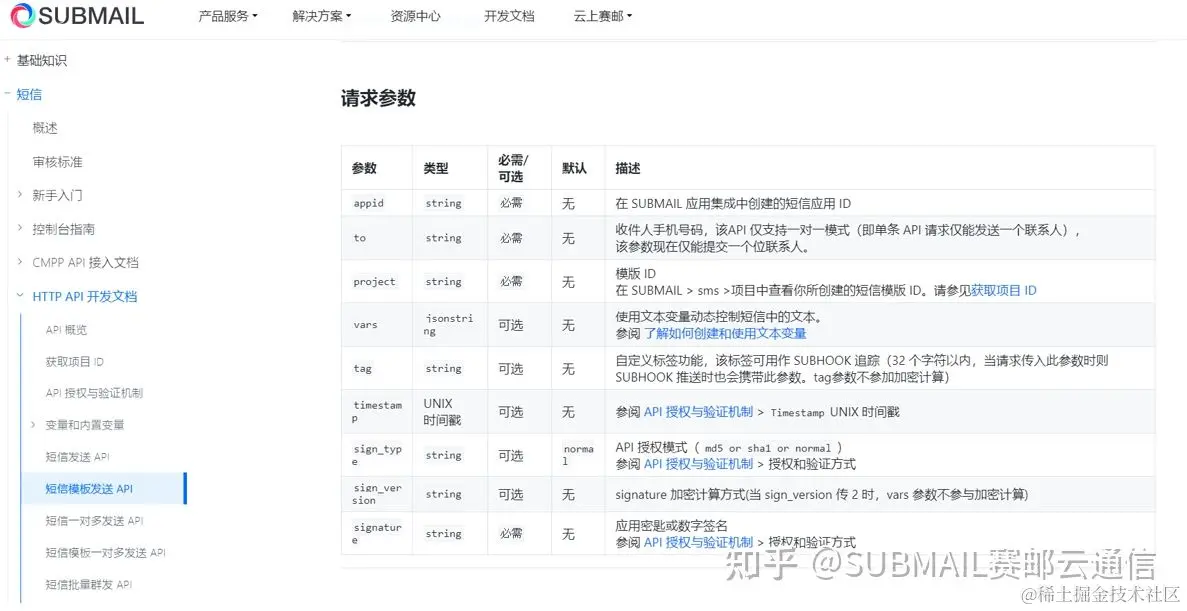Click 必需 in the project row
The width and height of the screenshot is (1187, 611).
[x=511, y=282]
